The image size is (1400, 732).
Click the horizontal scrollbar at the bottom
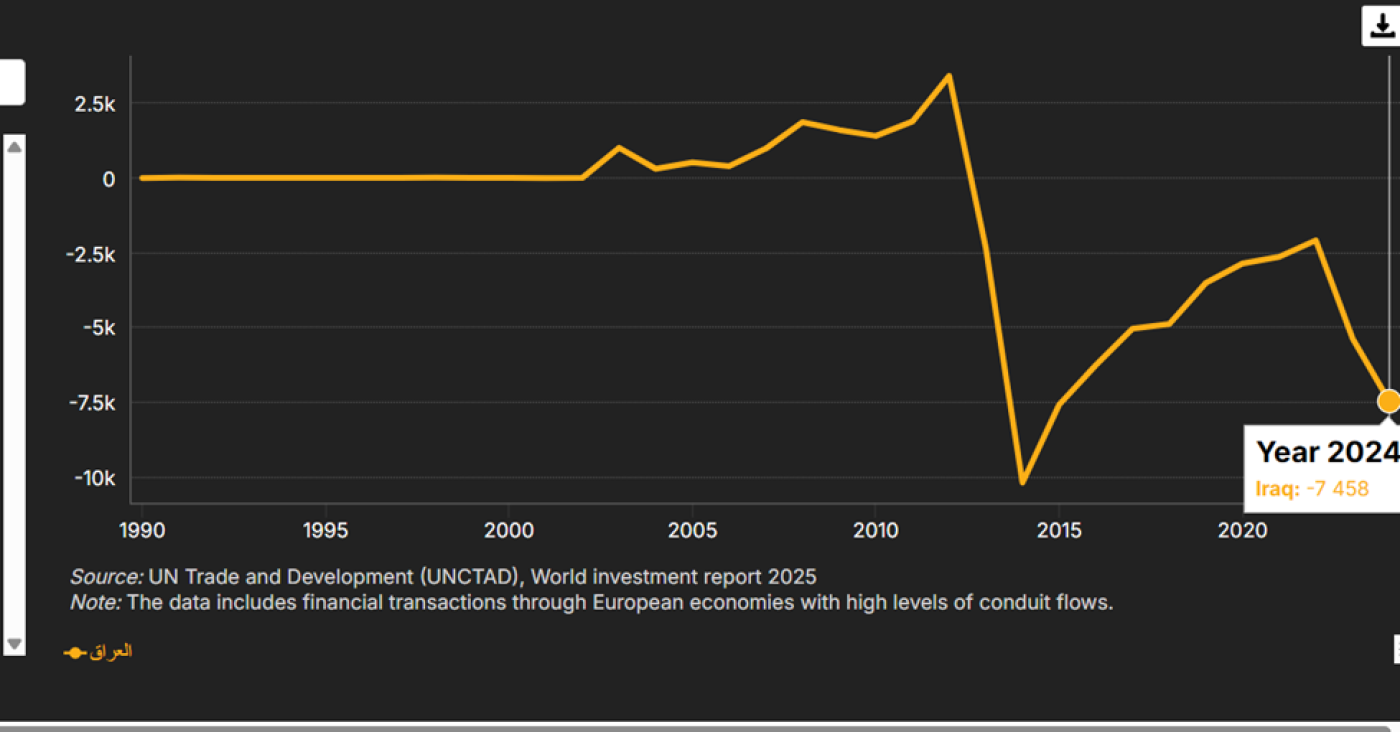tap(700, 726)
